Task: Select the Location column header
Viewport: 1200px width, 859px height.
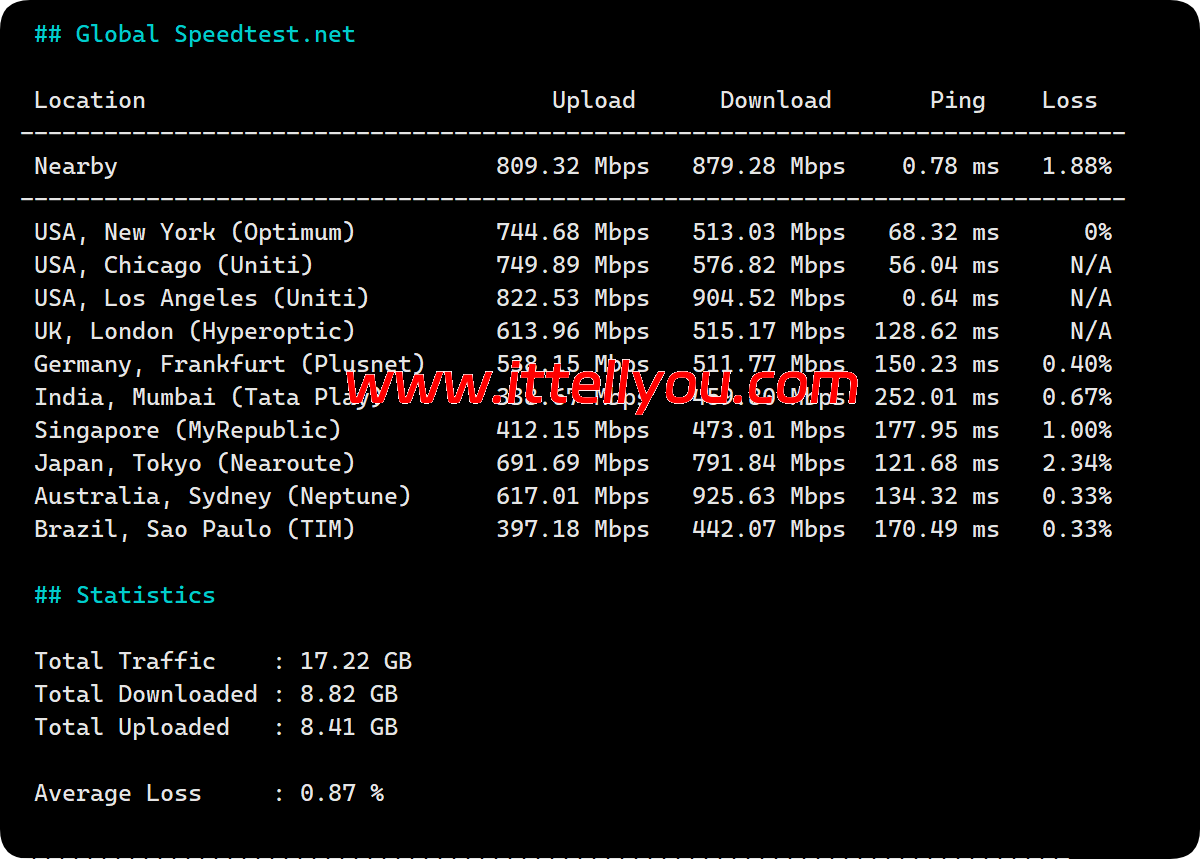Action: 90,100
